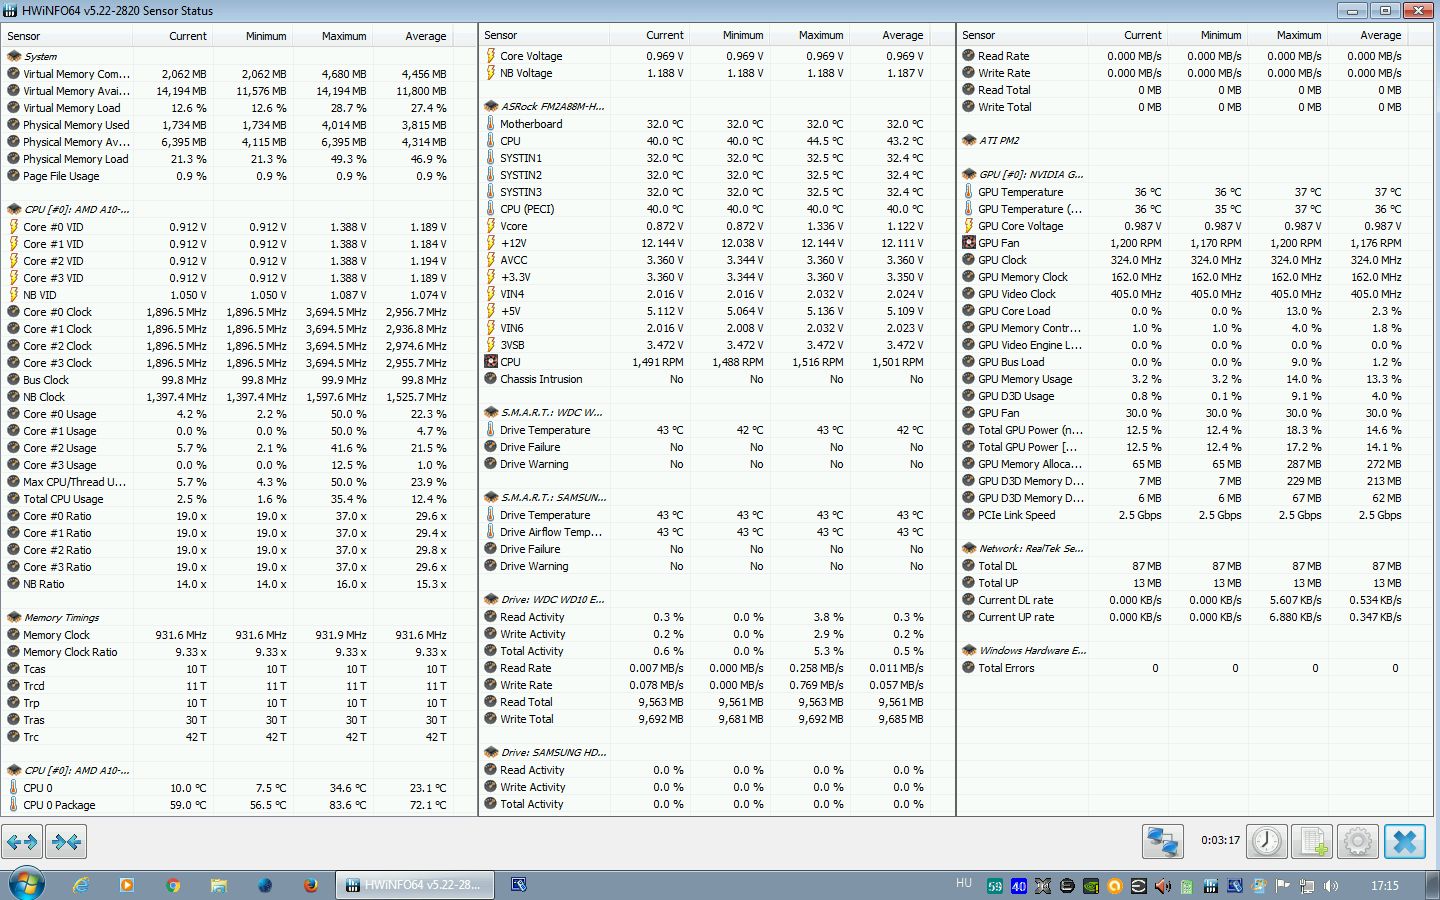Select the 'GPU Core Load' row
The height and width of the screenshot is (900, 1440).
pyautogui.click(x=1195, y=311)
